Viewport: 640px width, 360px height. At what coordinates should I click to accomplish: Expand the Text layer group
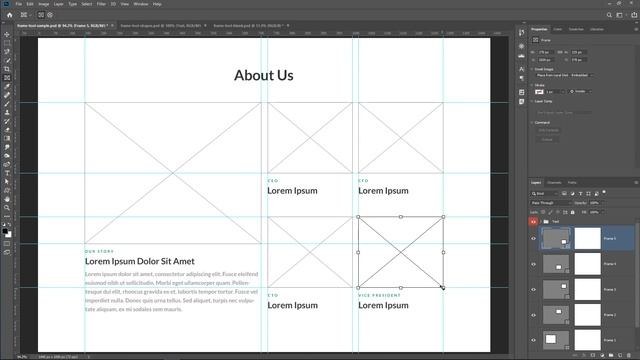click(x=541, y=222)
